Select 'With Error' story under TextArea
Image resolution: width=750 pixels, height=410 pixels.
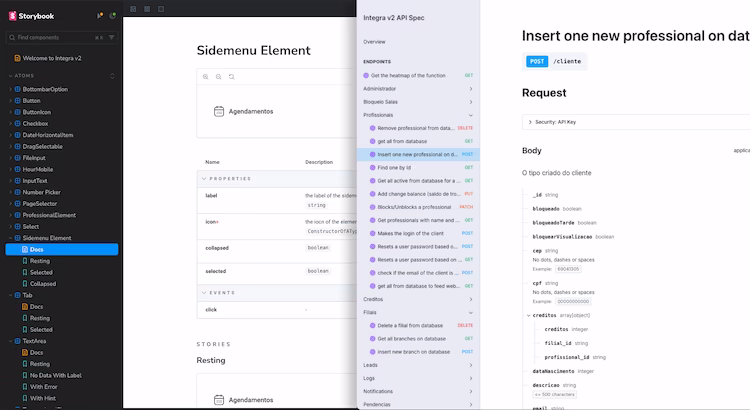[x=44, y=387]
